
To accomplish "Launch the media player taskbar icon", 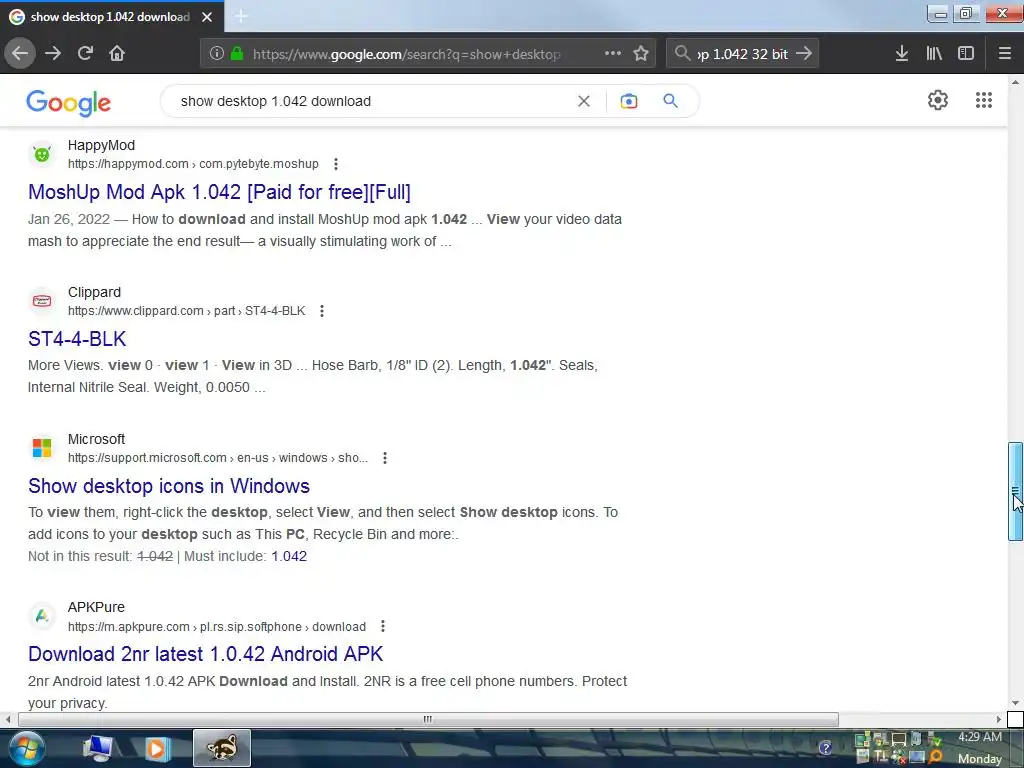I will click(157, 748).
